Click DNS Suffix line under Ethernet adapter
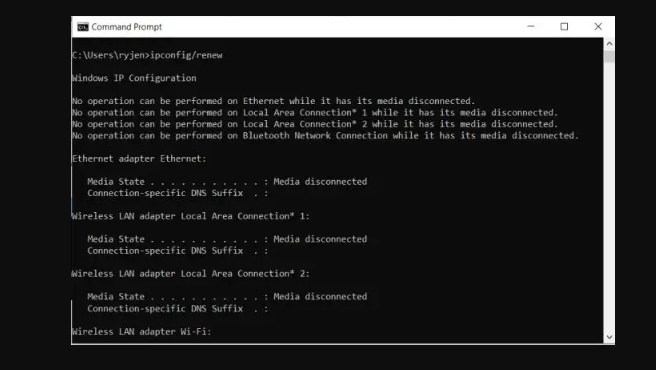This screenshot has width=656, height=370. click(178, 193)
